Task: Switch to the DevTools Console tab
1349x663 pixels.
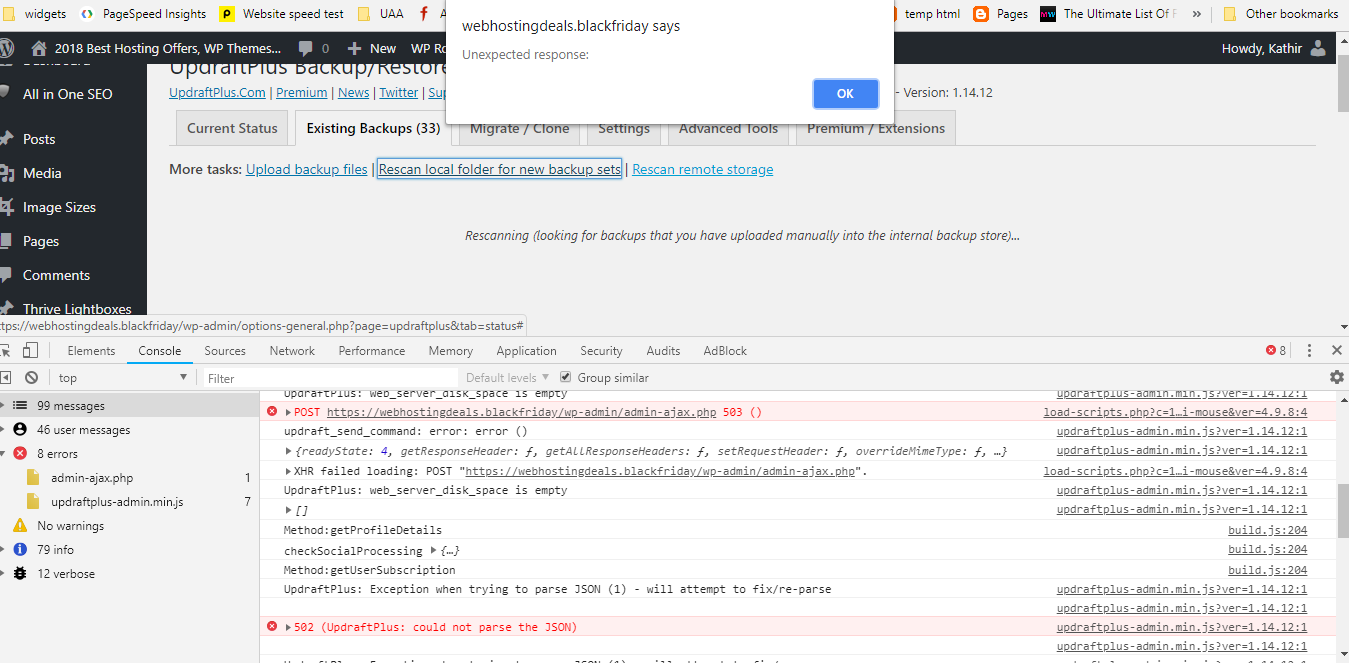Action: tap(160, 351)
